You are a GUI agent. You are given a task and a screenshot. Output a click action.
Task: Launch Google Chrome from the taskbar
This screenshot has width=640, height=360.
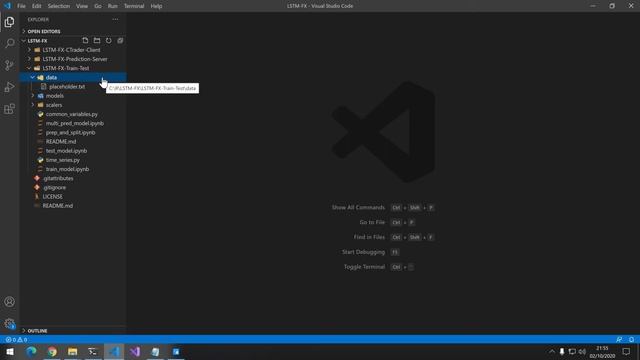[x=52, y=351]
